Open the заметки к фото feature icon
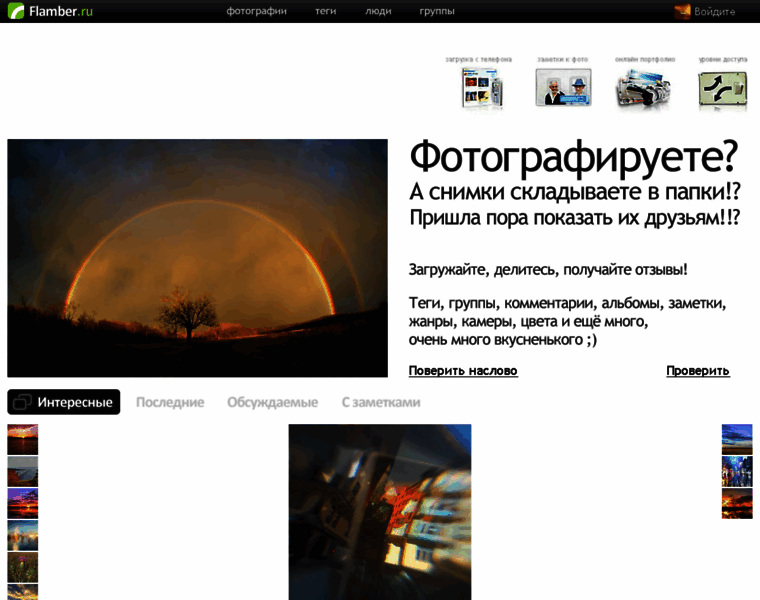This screenshot has height=600, width=760. coord(563,88)
